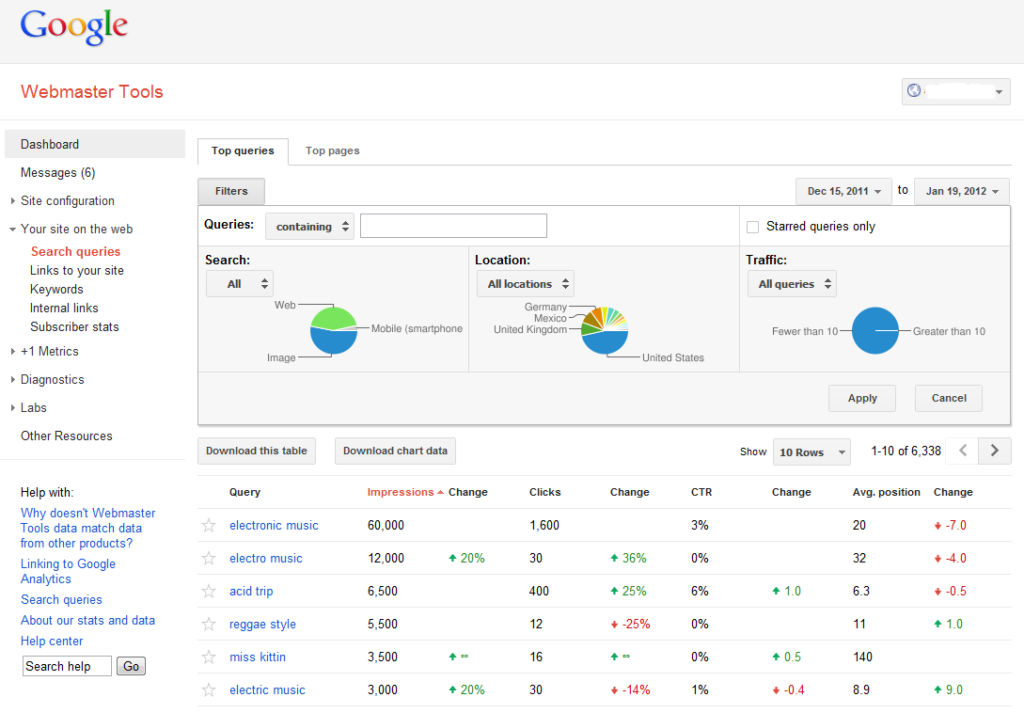Go to the next results page

(994, 451)
